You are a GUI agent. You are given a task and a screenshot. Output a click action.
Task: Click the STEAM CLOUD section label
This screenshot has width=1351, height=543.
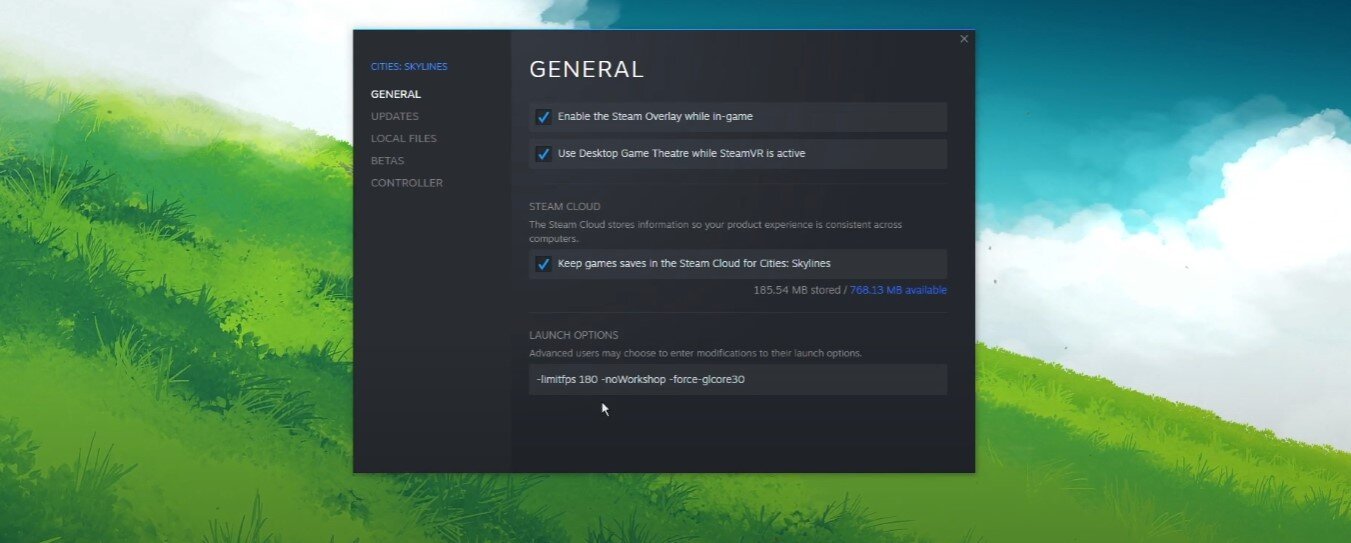(x=565, y=207)
